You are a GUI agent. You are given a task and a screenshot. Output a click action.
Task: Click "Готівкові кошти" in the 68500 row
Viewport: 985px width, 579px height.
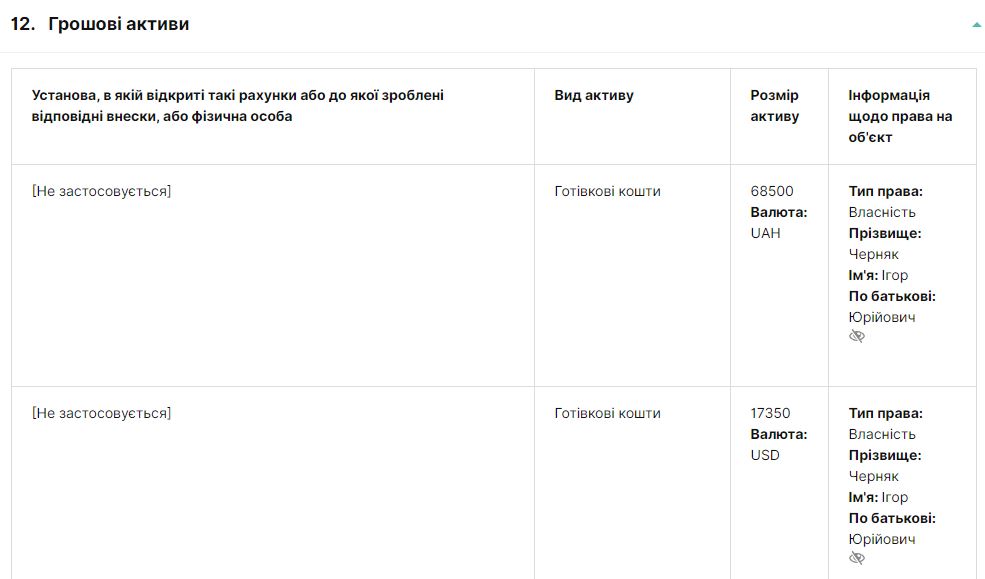(607, 191)
